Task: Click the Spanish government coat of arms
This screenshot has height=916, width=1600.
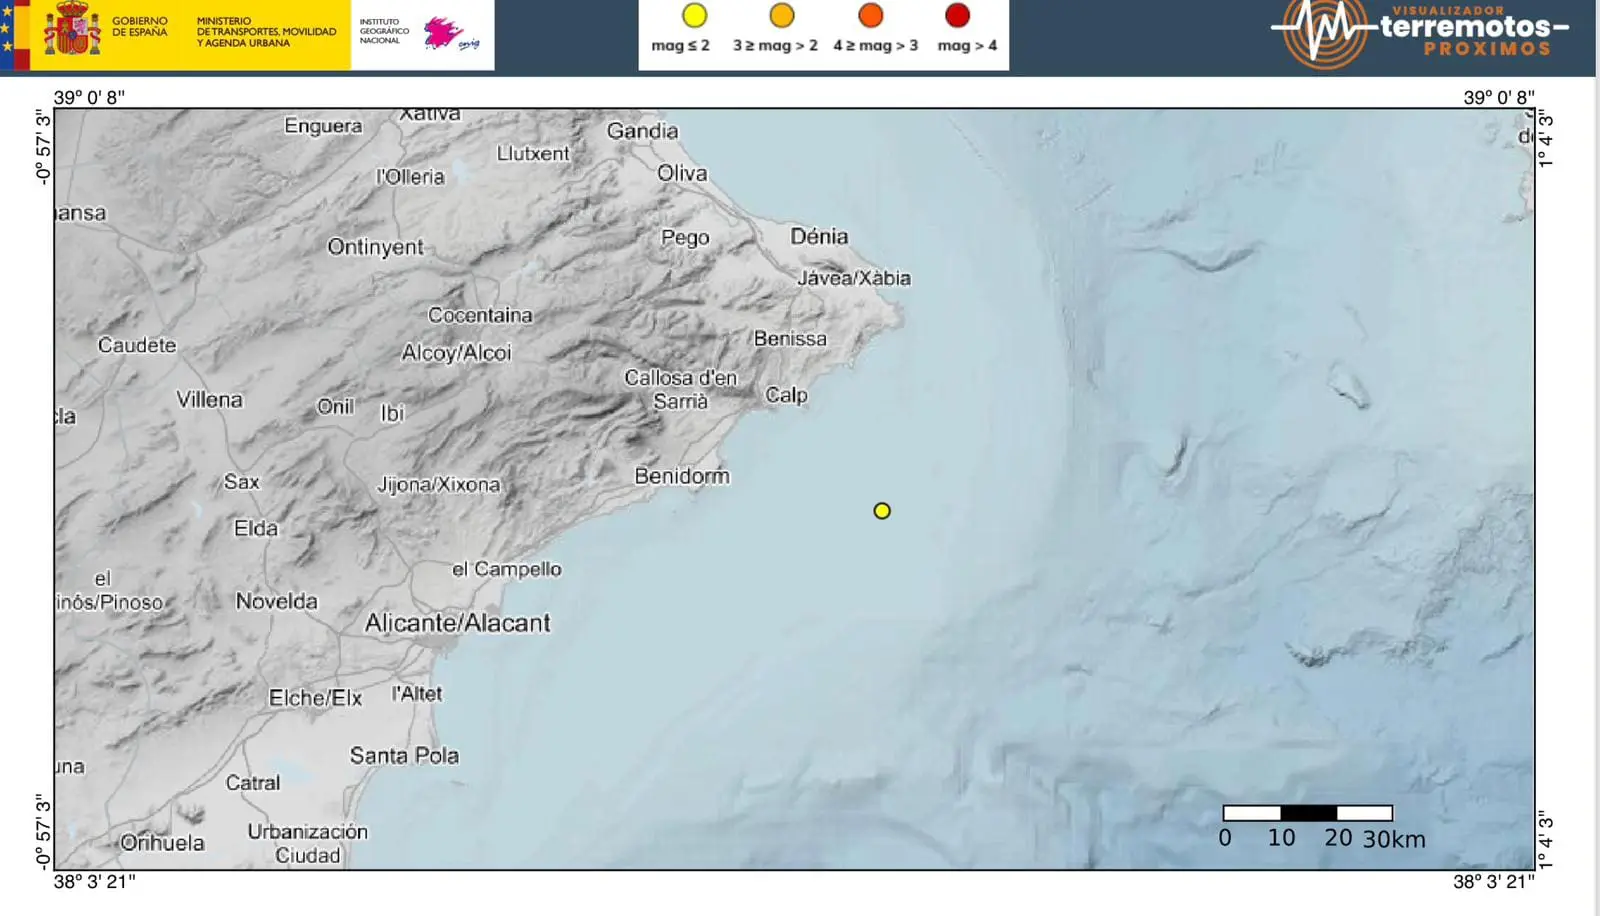Action: [x=72, y=30]
